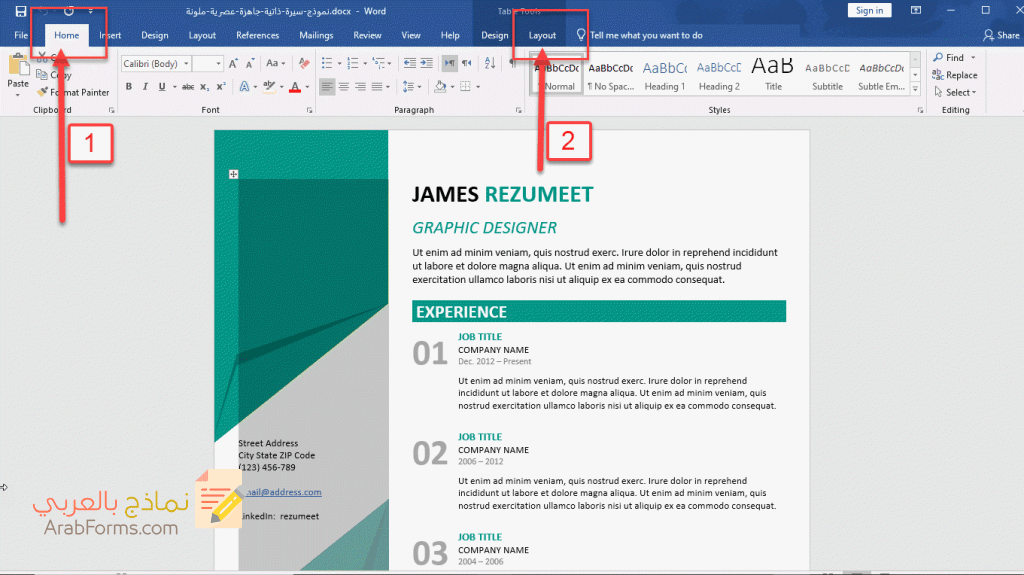Toggle Bold formatting

coord(129,86)
